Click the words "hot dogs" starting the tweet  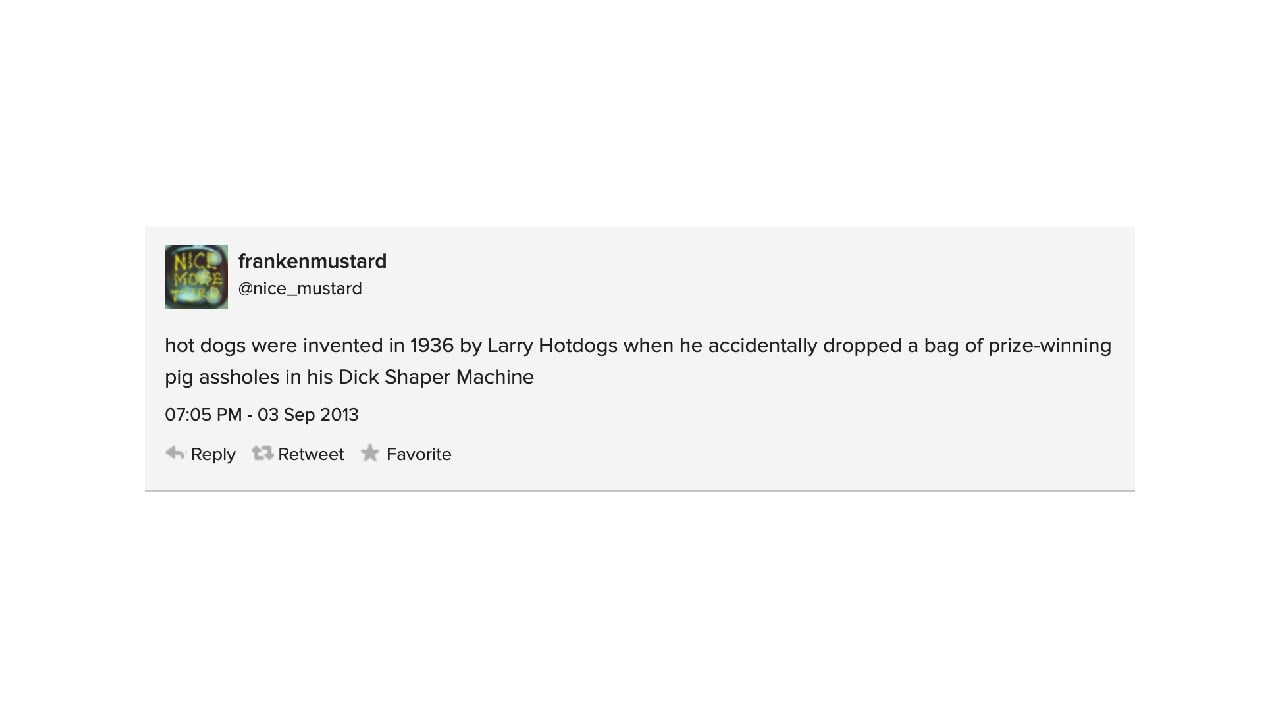(x=205, y=346)
